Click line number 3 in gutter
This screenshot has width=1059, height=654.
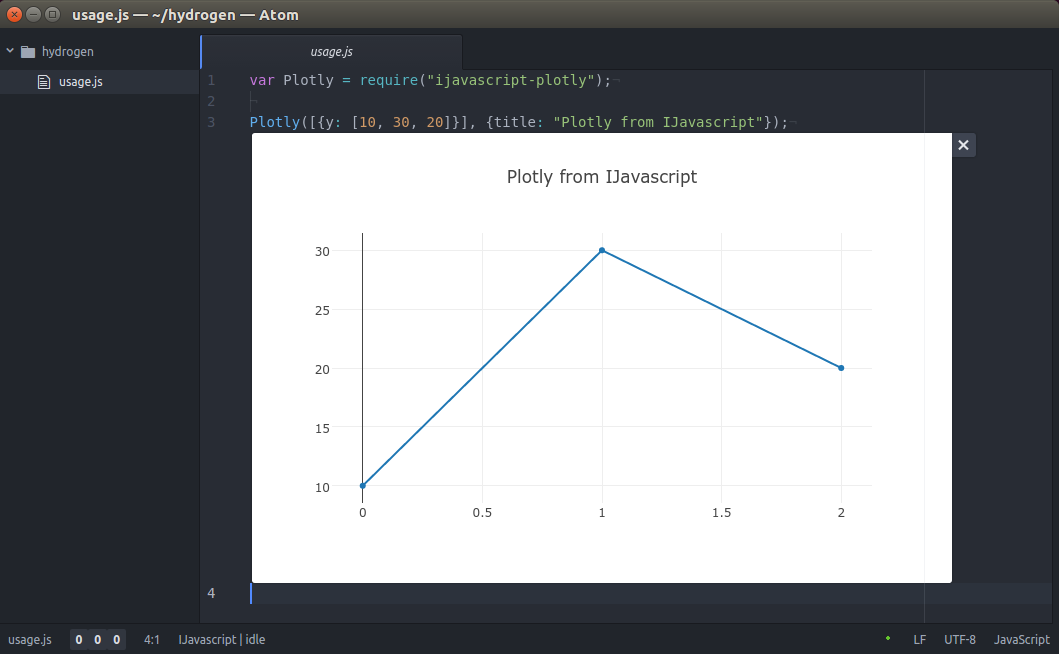tap(211, 122)
